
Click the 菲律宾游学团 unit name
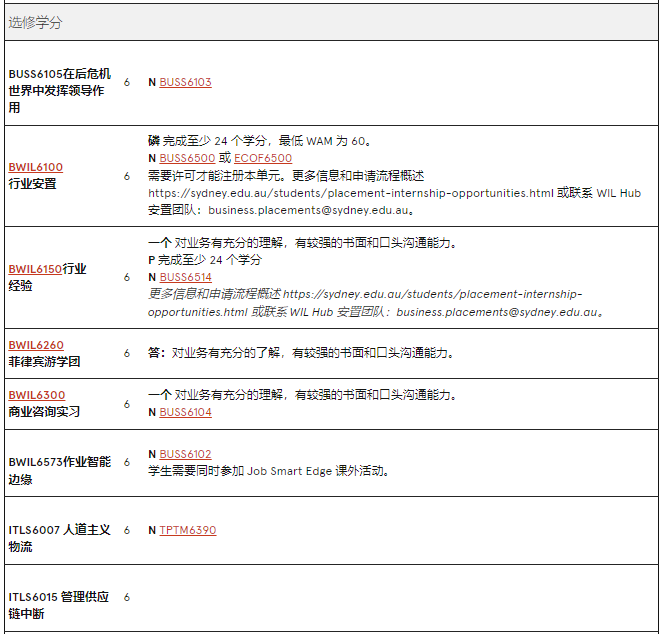(44, 362)
